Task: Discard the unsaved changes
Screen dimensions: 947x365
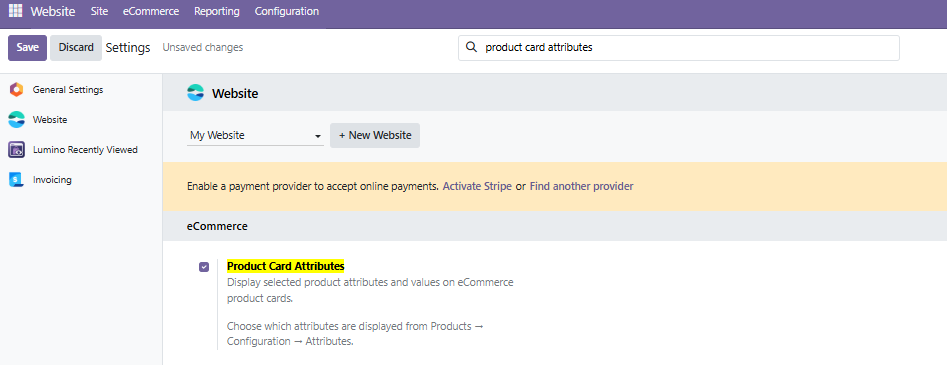Action: tap(76, 48)
